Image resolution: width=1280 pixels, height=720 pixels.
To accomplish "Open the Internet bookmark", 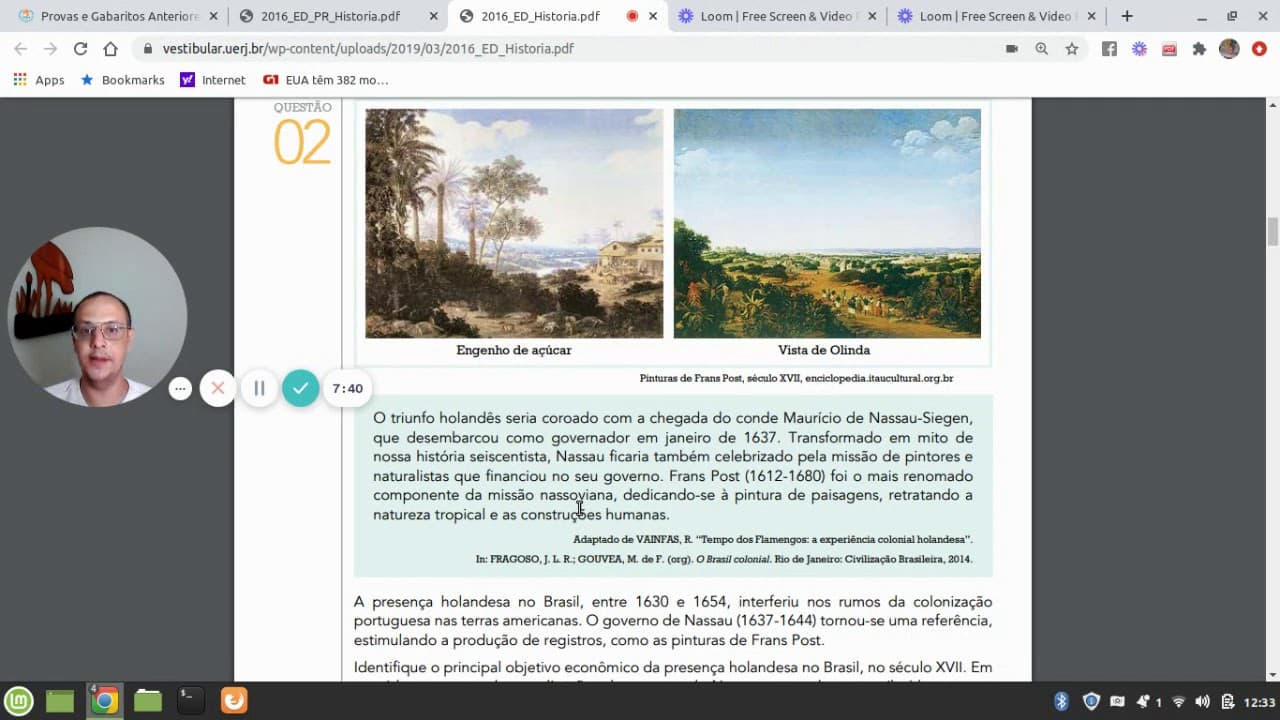I will pyautogui.click(x=212, y=80).
